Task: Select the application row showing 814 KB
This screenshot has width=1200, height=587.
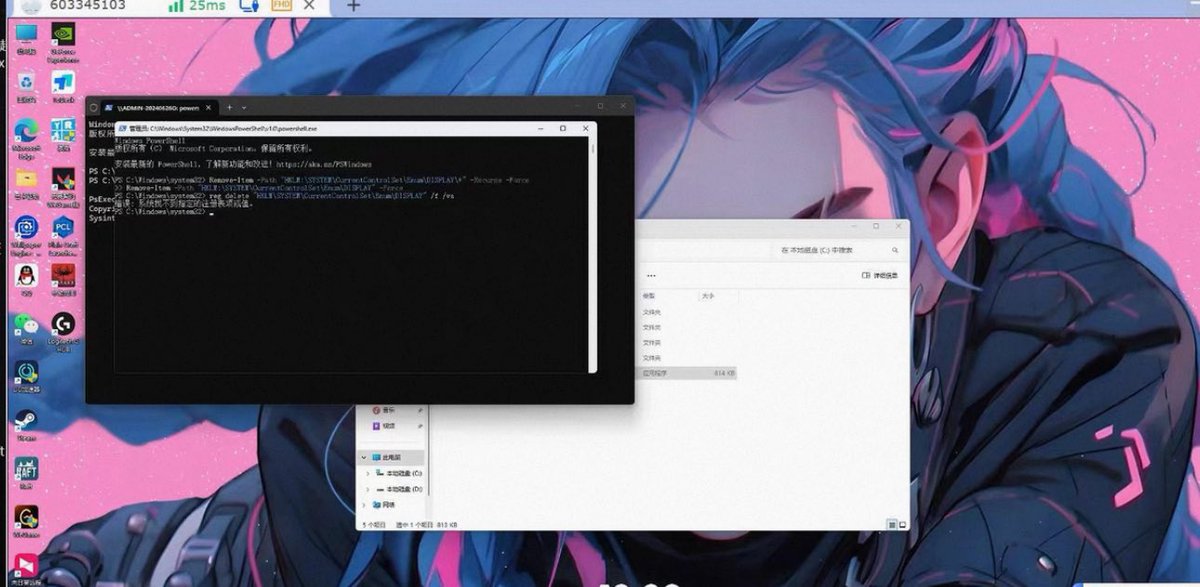Action: 689,372
